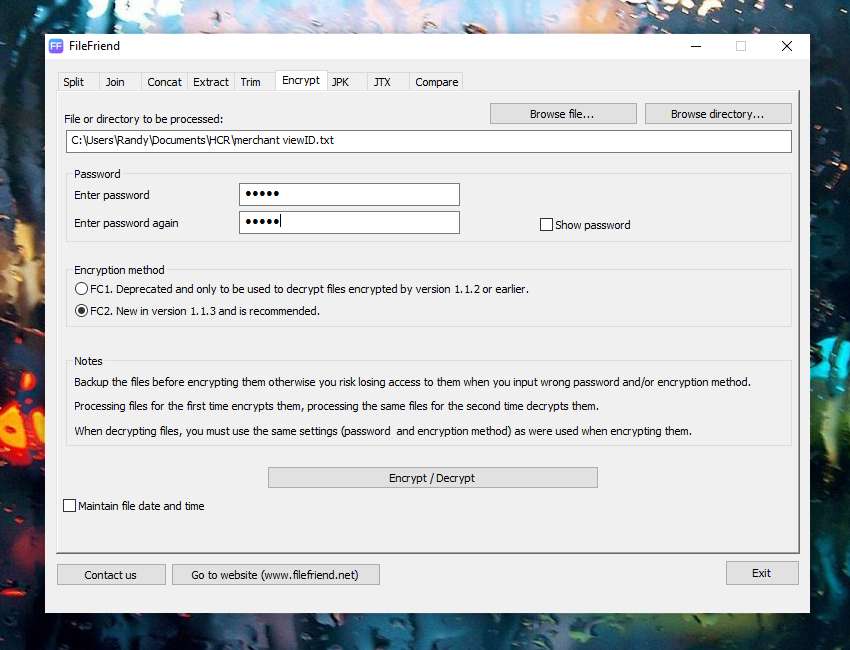The width and height of the screenshot is (850, 650).
Task: Click the "Enter password again" label
Action: click(126, 223)
